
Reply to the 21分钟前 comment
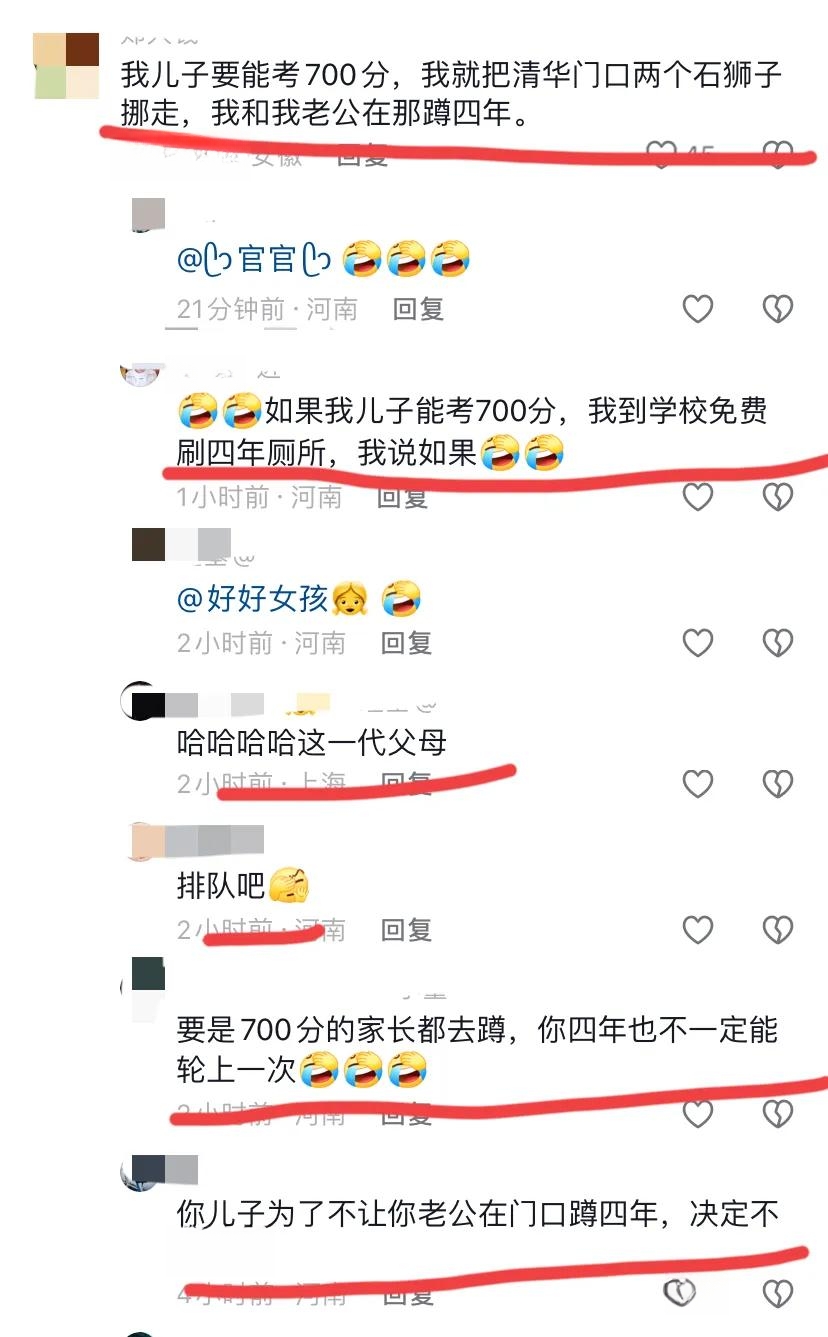tap(418, 309)
